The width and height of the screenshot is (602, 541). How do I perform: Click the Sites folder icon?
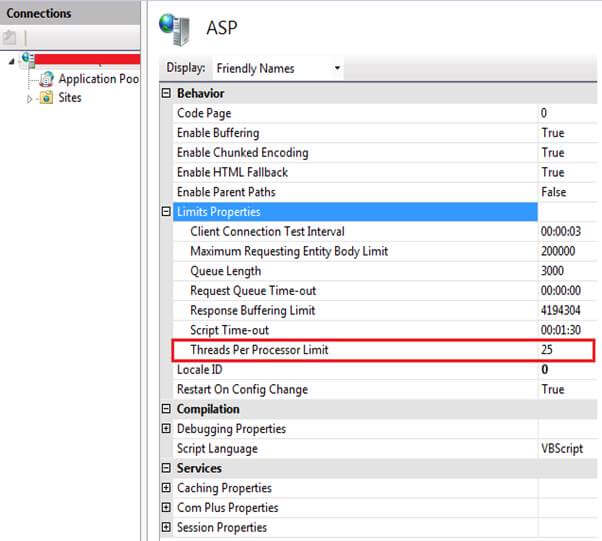click(x=46, y=98)
